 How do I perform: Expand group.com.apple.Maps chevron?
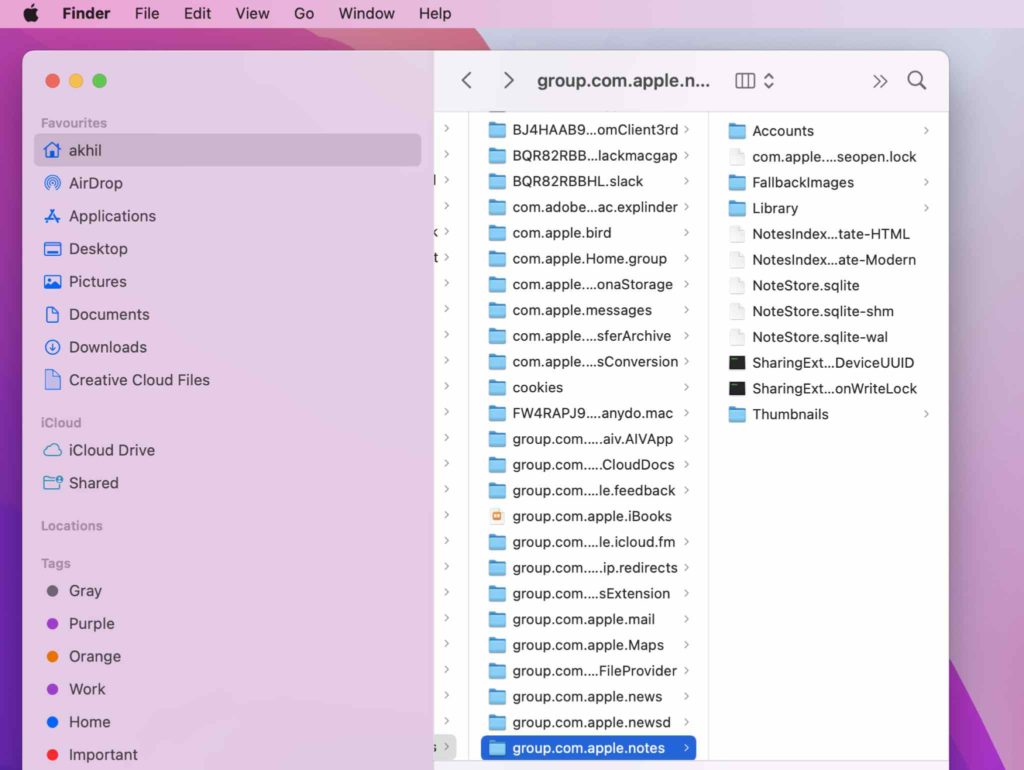point(686,645)
